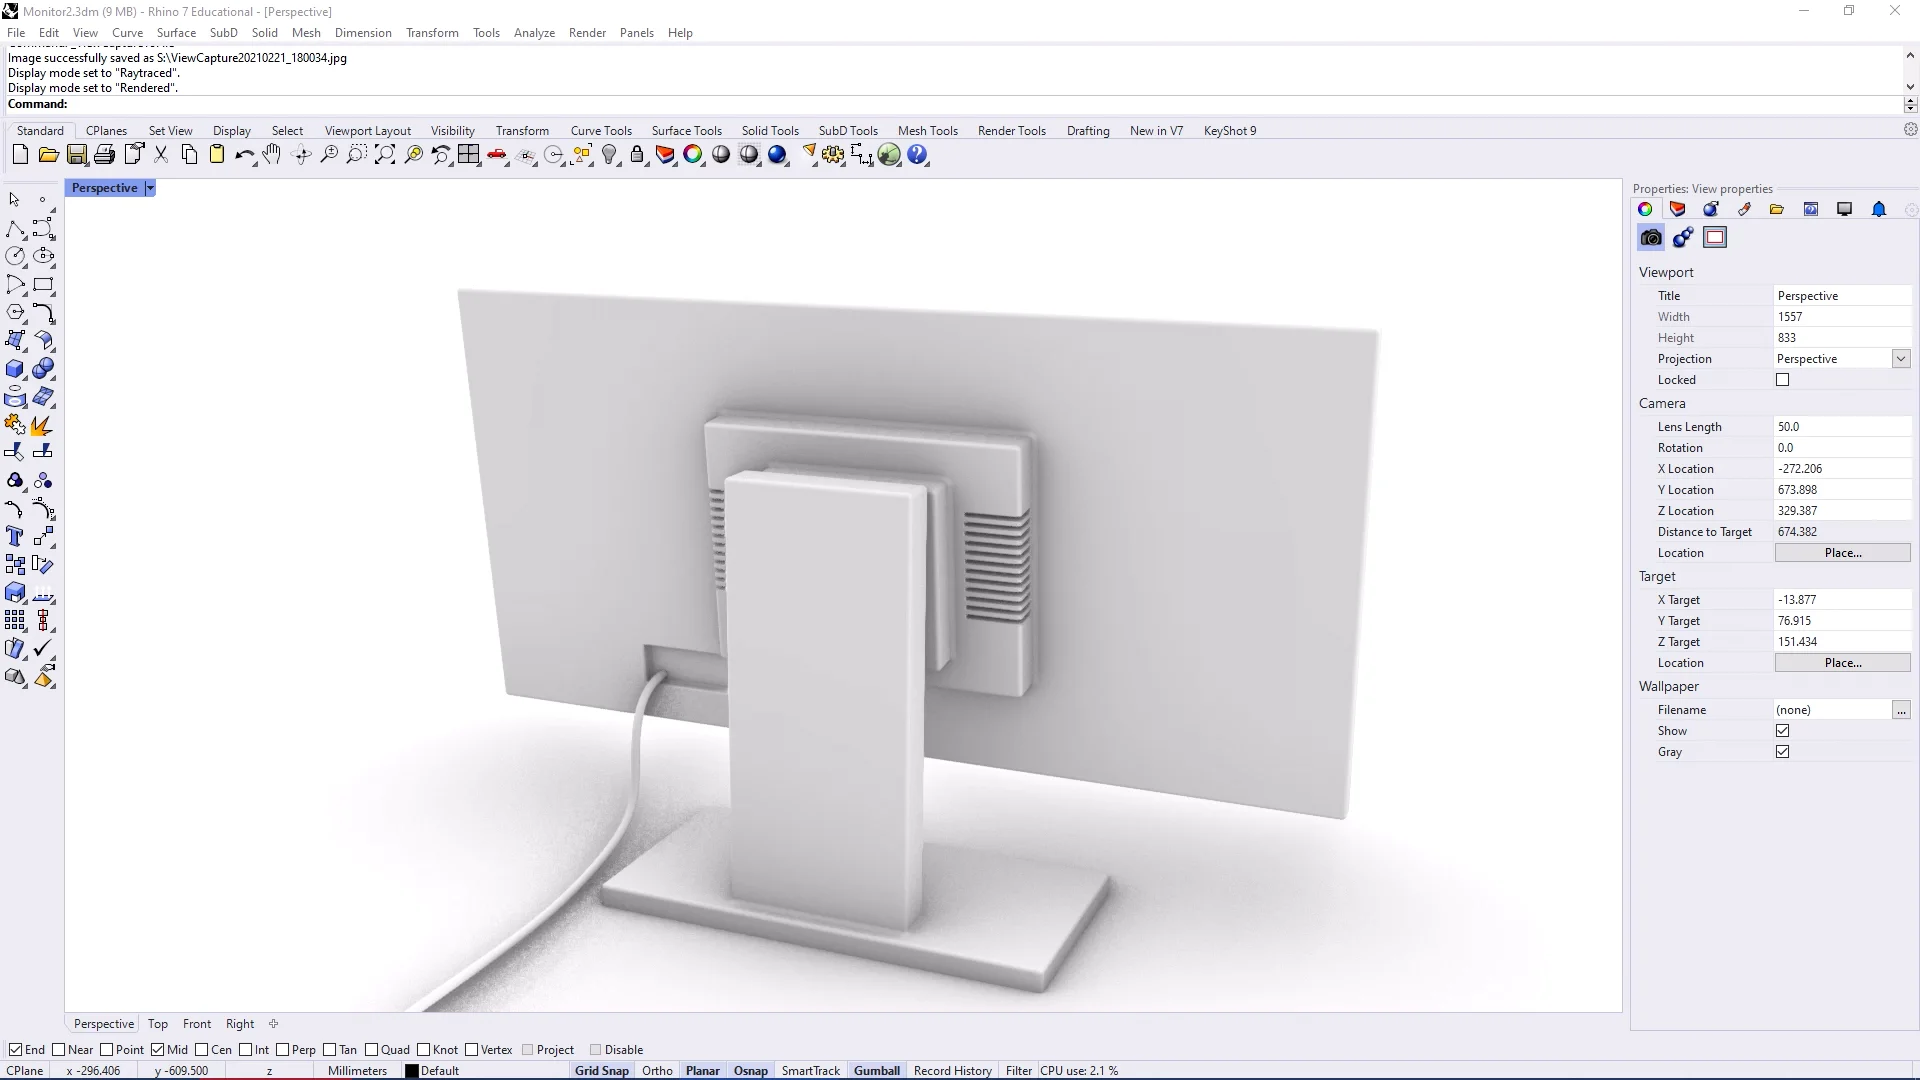Click the Print icon on the toolbar
Viewport: 1920px width, 1080px height.
[104, 154]
